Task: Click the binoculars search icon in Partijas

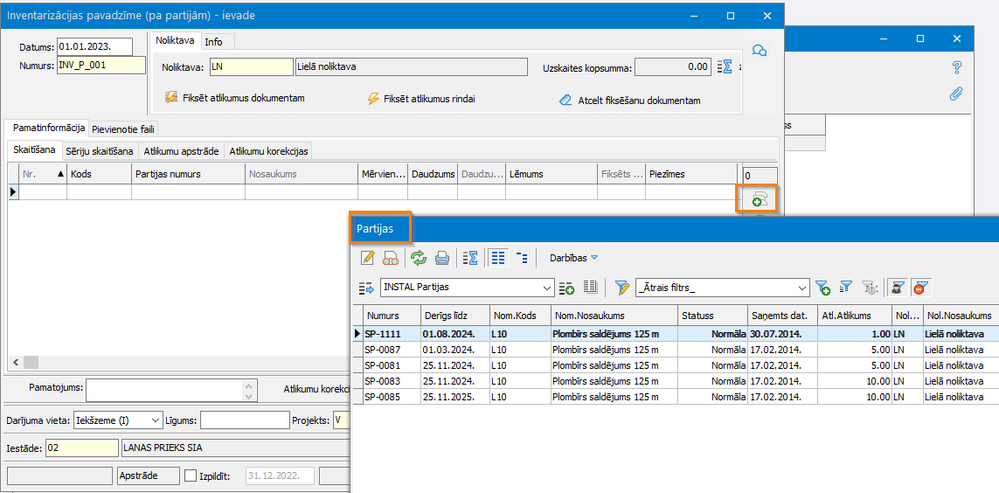Action: pos(390,258)
